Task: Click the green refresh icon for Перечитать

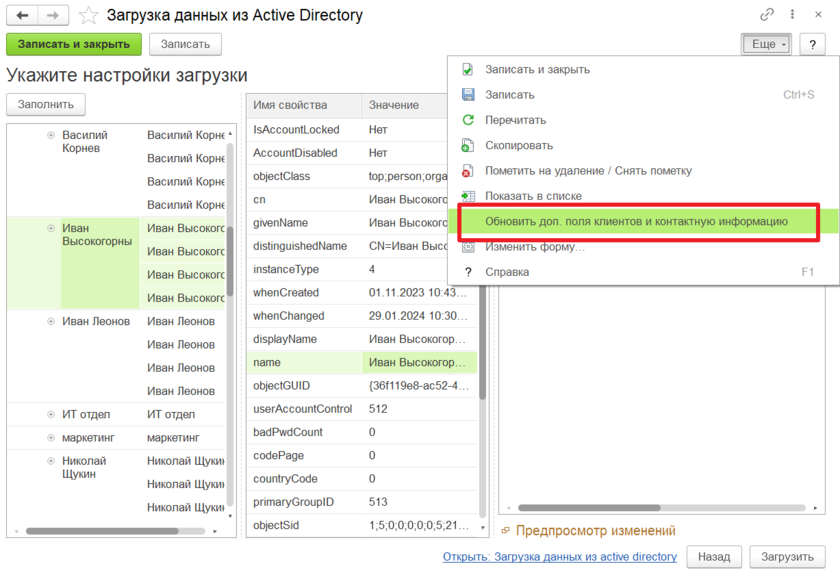Action: click(467, 120)
